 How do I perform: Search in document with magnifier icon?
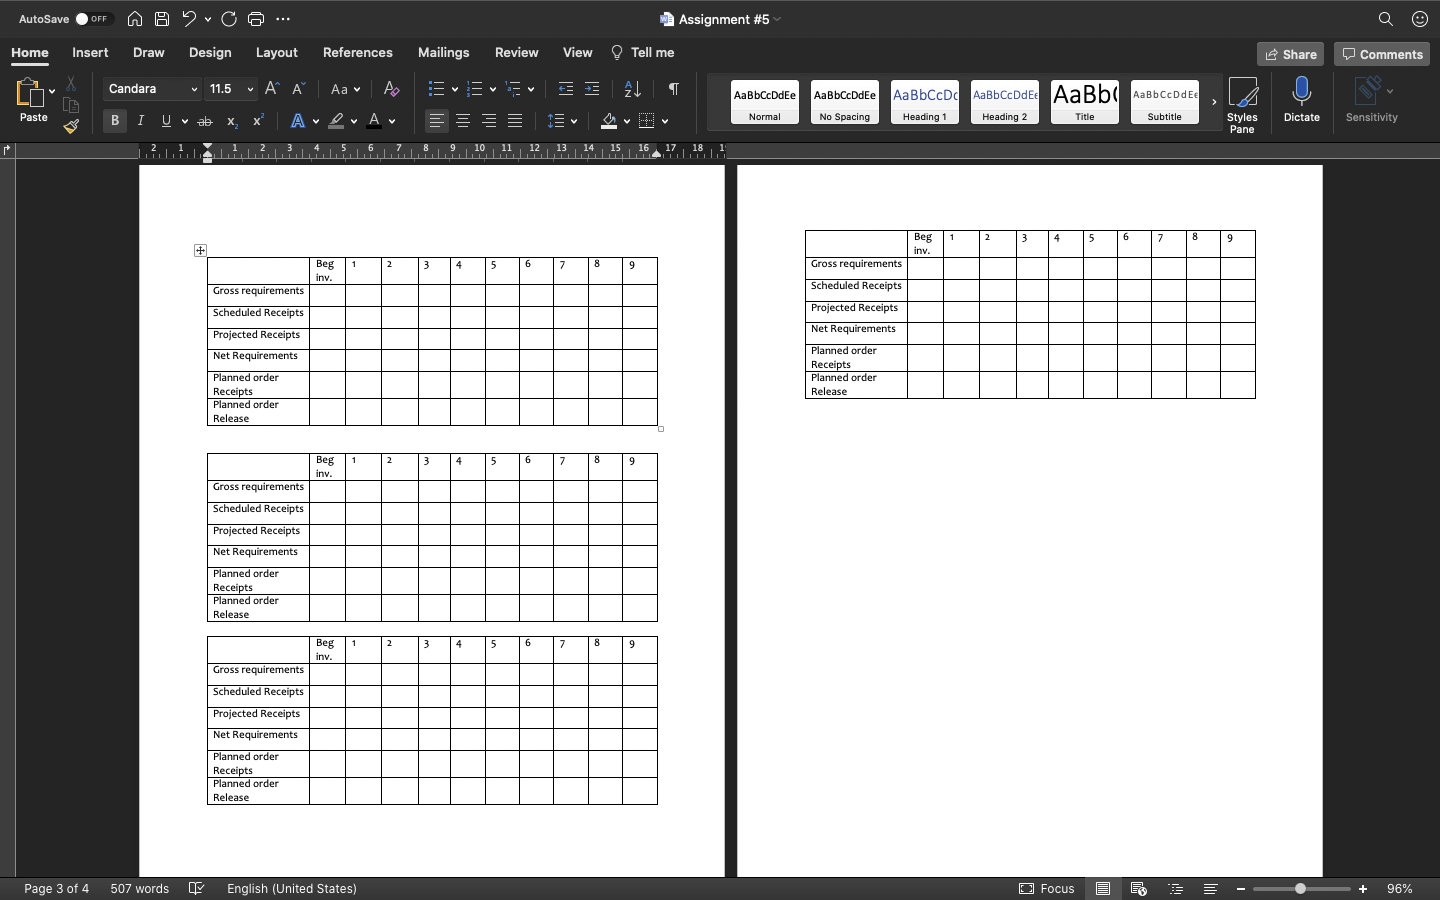[1386, 19]
